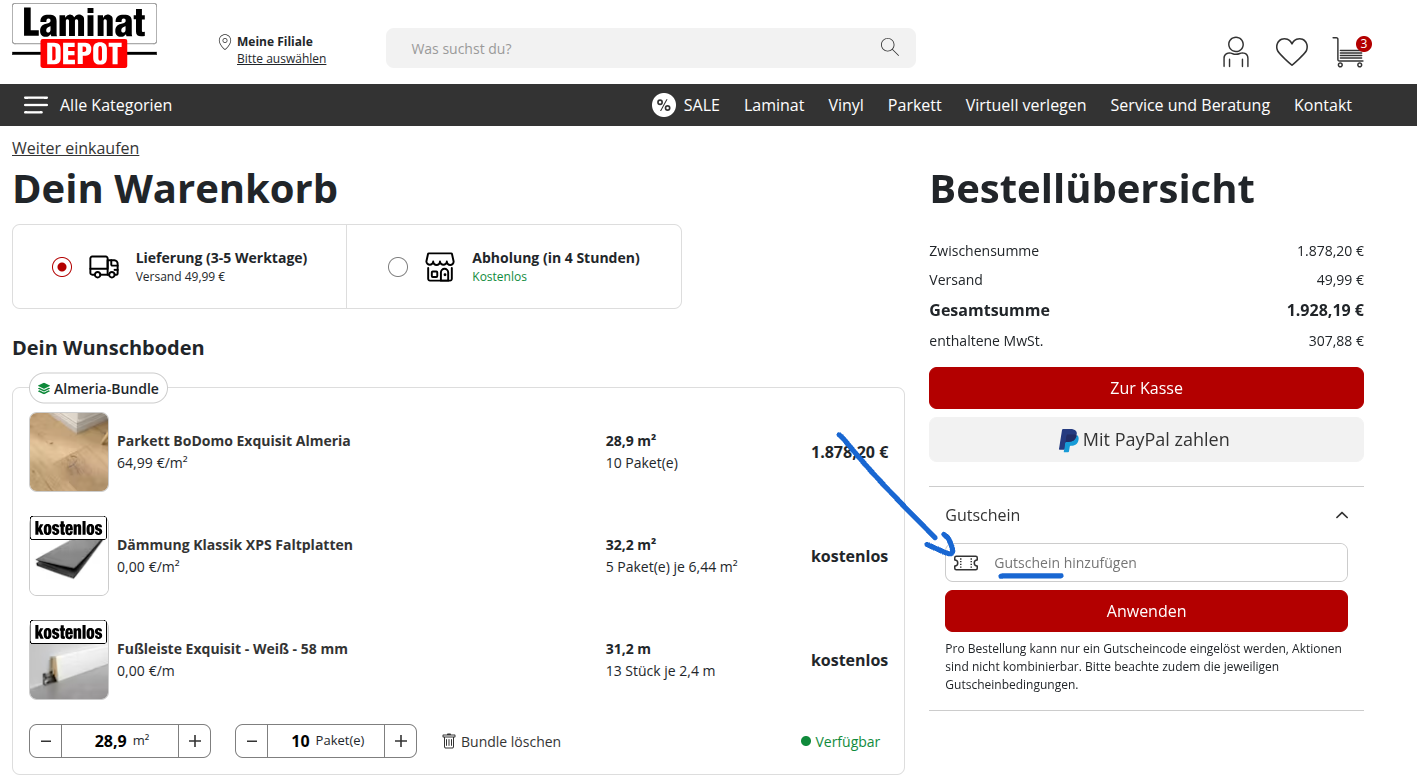Open the Parkett menu item
Image resolution: width=1417 pixels, height=782 pixels.
[914, 105]
